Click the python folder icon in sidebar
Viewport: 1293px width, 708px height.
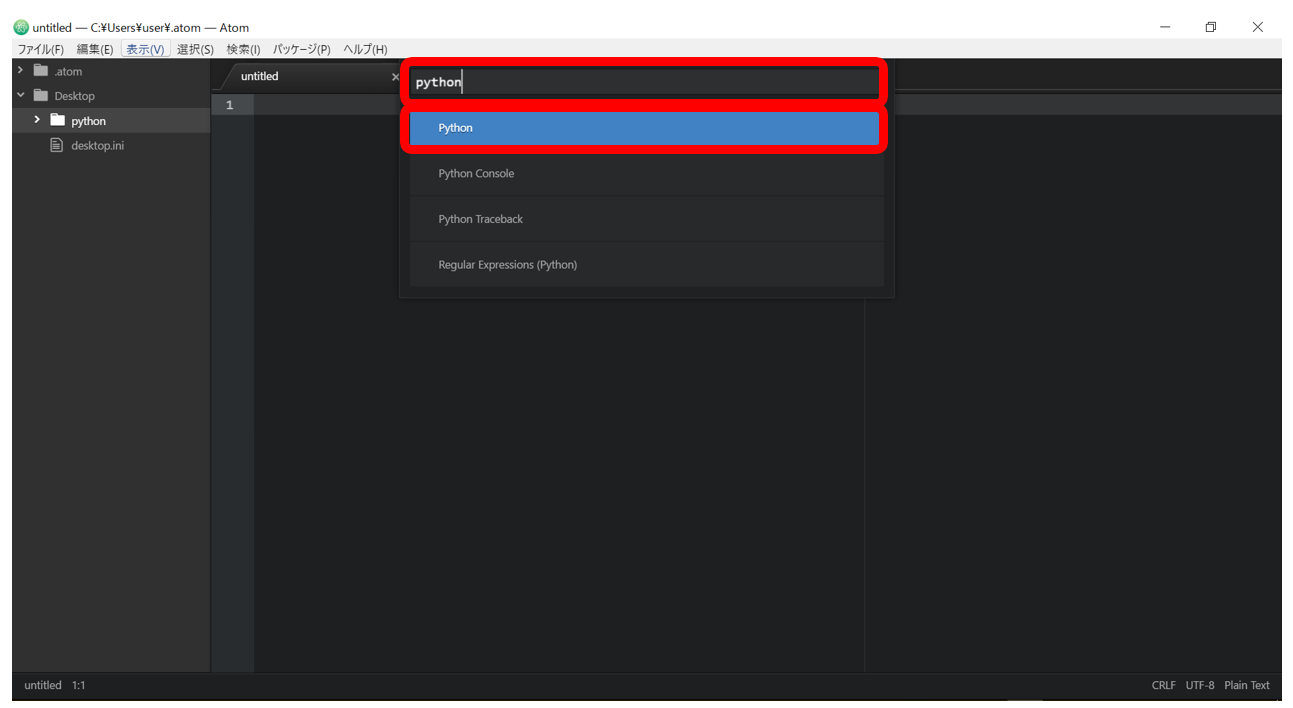click(x=58, y=121)
